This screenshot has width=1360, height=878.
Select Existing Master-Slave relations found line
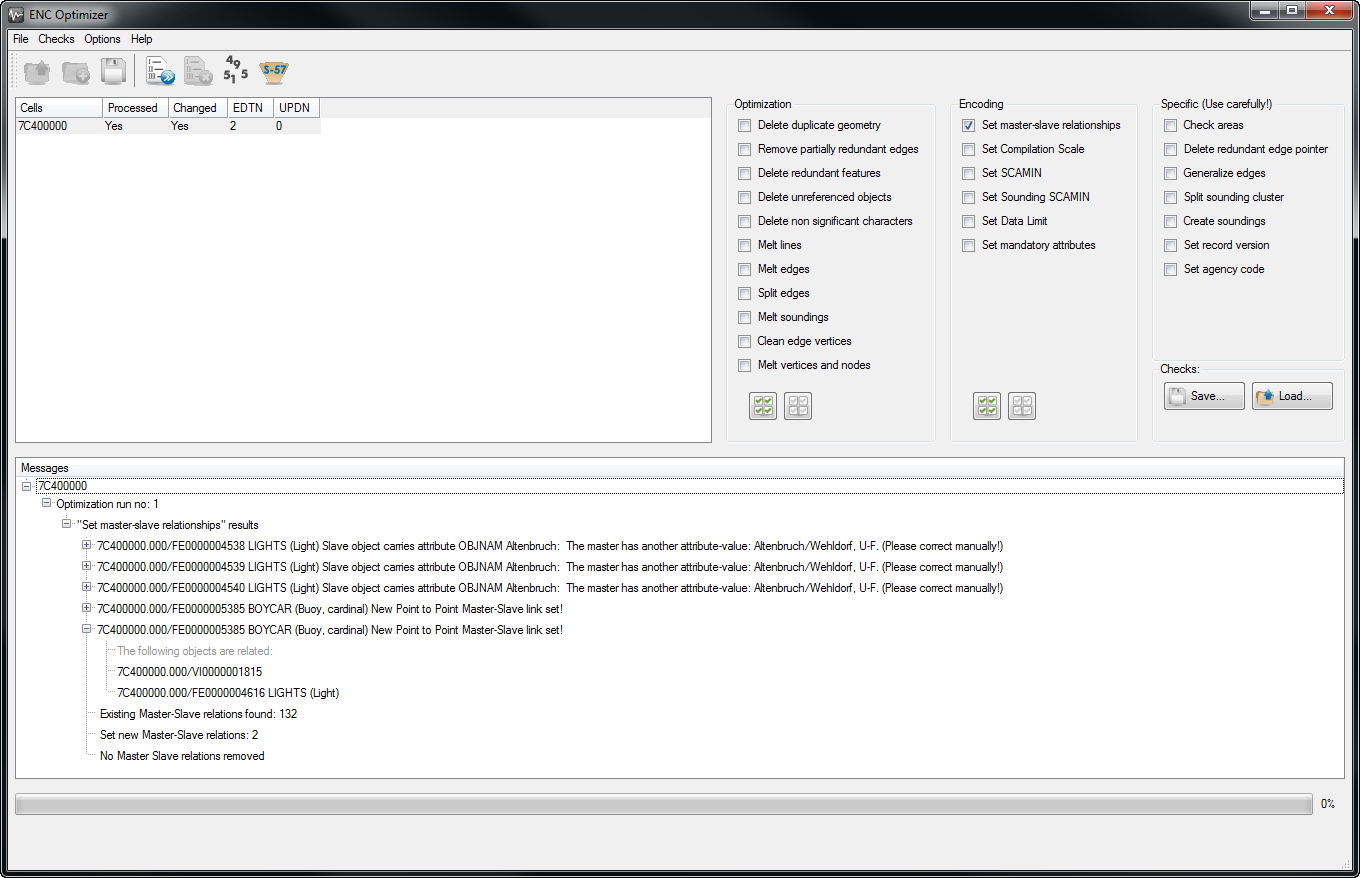click(x=198, y=714)
